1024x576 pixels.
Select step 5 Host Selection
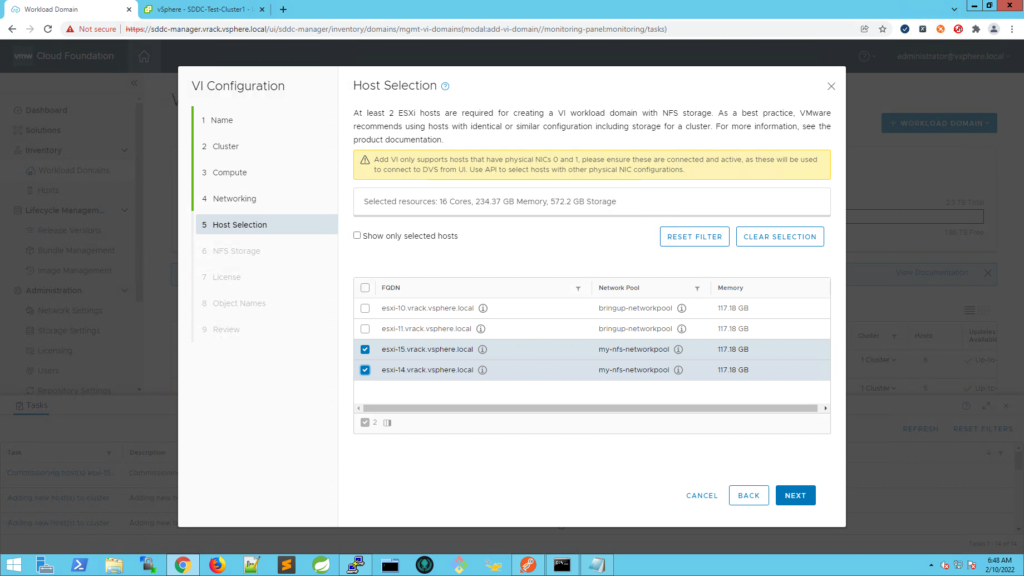266,225
